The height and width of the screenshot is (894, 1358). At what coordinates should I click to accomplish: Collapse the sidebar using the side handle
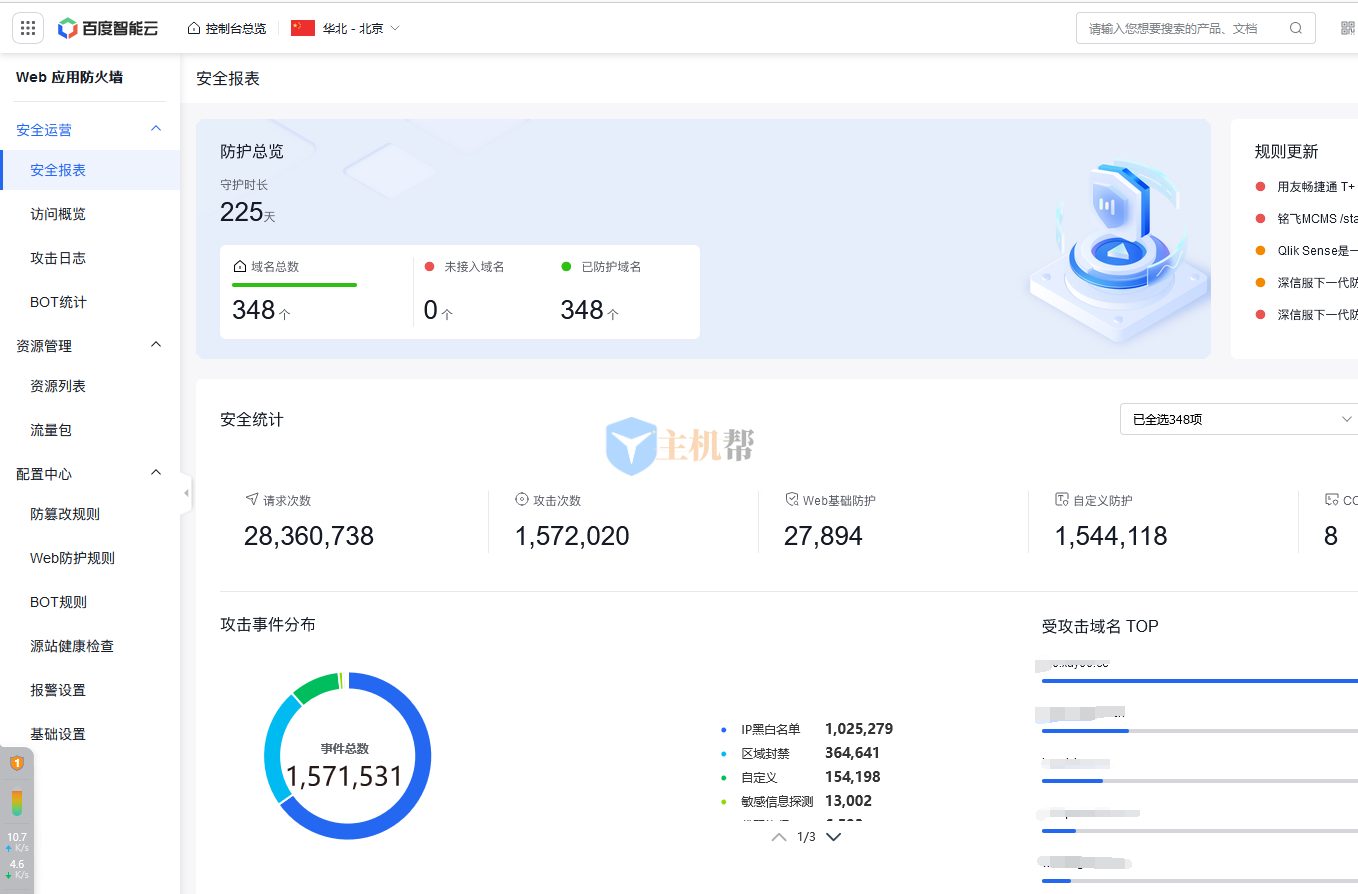(x=186, y=493)
